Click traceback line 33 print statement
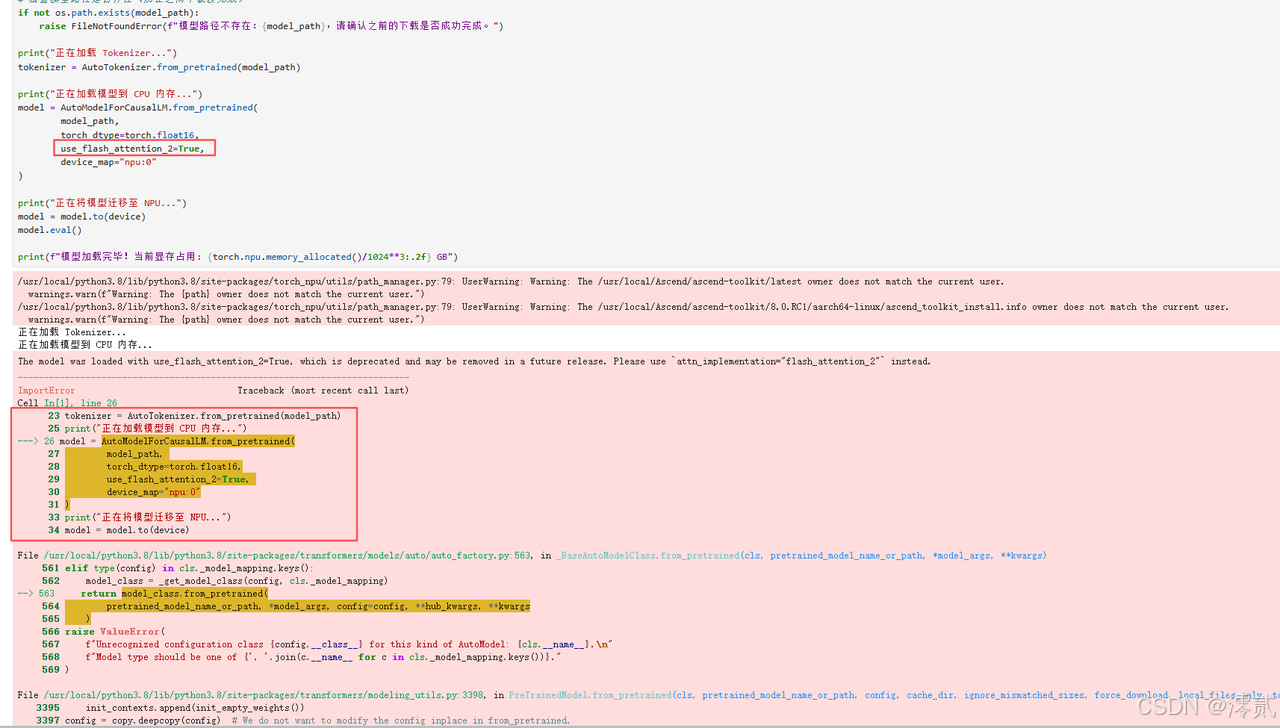Screen dimensions: 1280x728 139,517
